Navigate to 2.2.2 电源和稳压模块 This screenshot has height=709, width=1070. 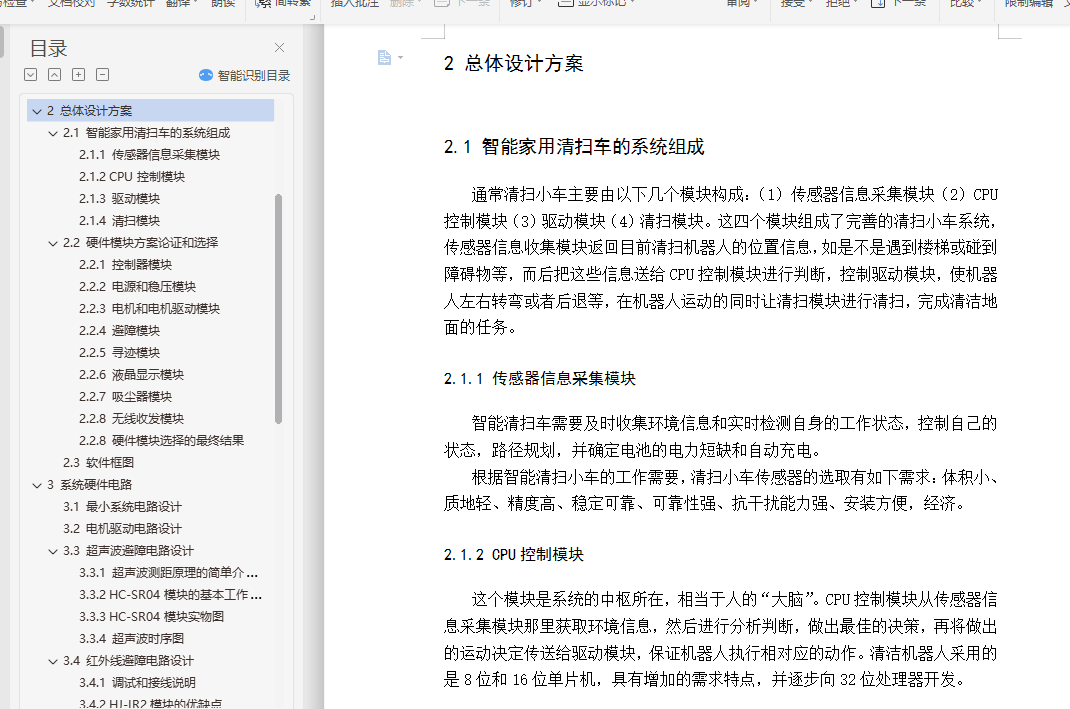tap(137, 287)
